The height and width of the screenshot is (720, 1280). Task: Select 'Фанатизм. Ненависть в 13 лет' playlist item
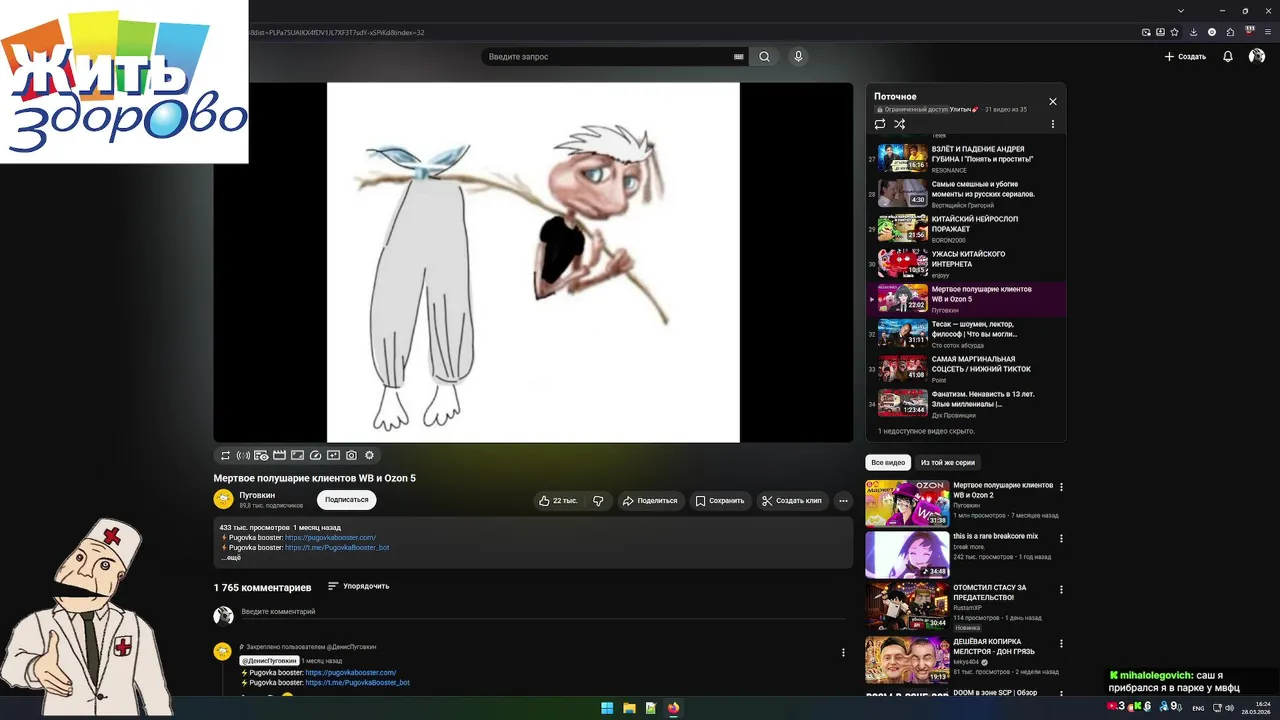point(966,403)
